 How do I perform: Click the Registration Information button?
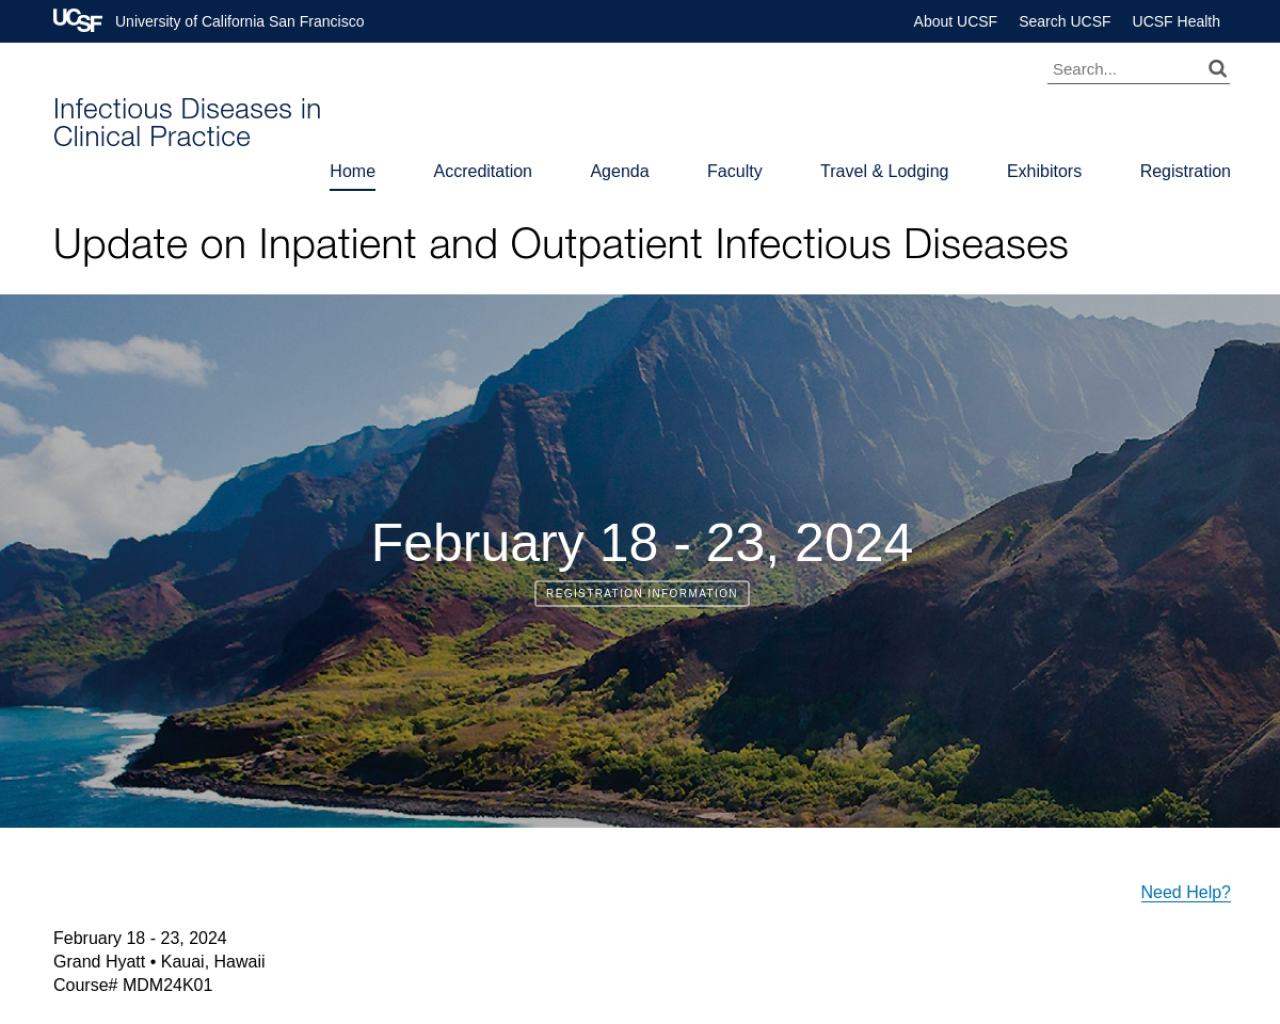(x=642, y=593)
